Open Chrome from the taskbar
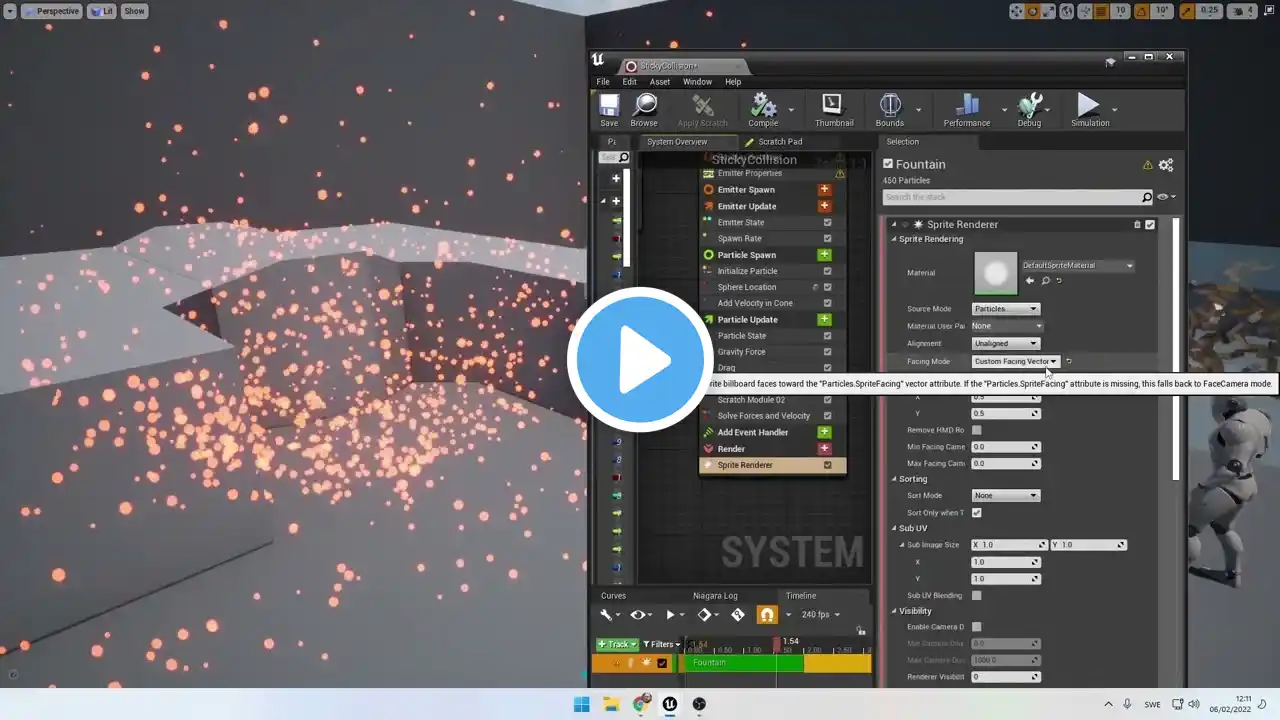This screenshot has width=1280, height=720. [x=641, y=704]
